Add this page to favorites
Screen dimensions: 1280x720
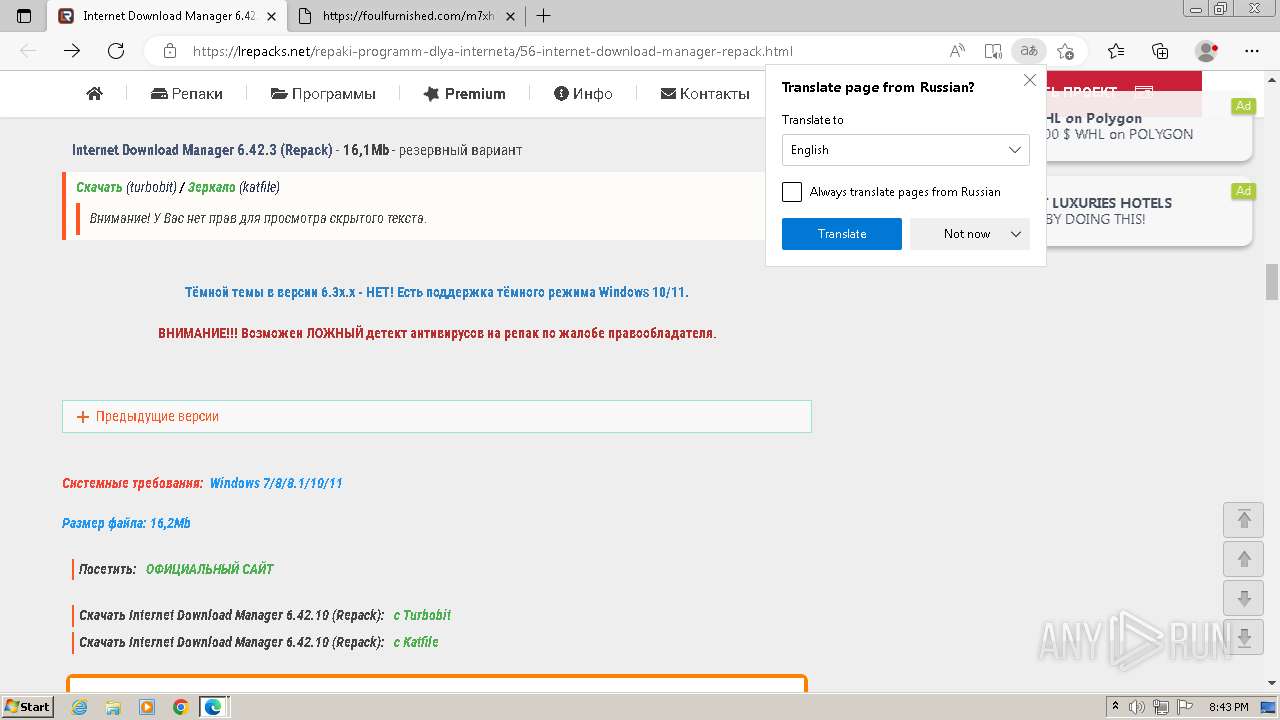1065,51
